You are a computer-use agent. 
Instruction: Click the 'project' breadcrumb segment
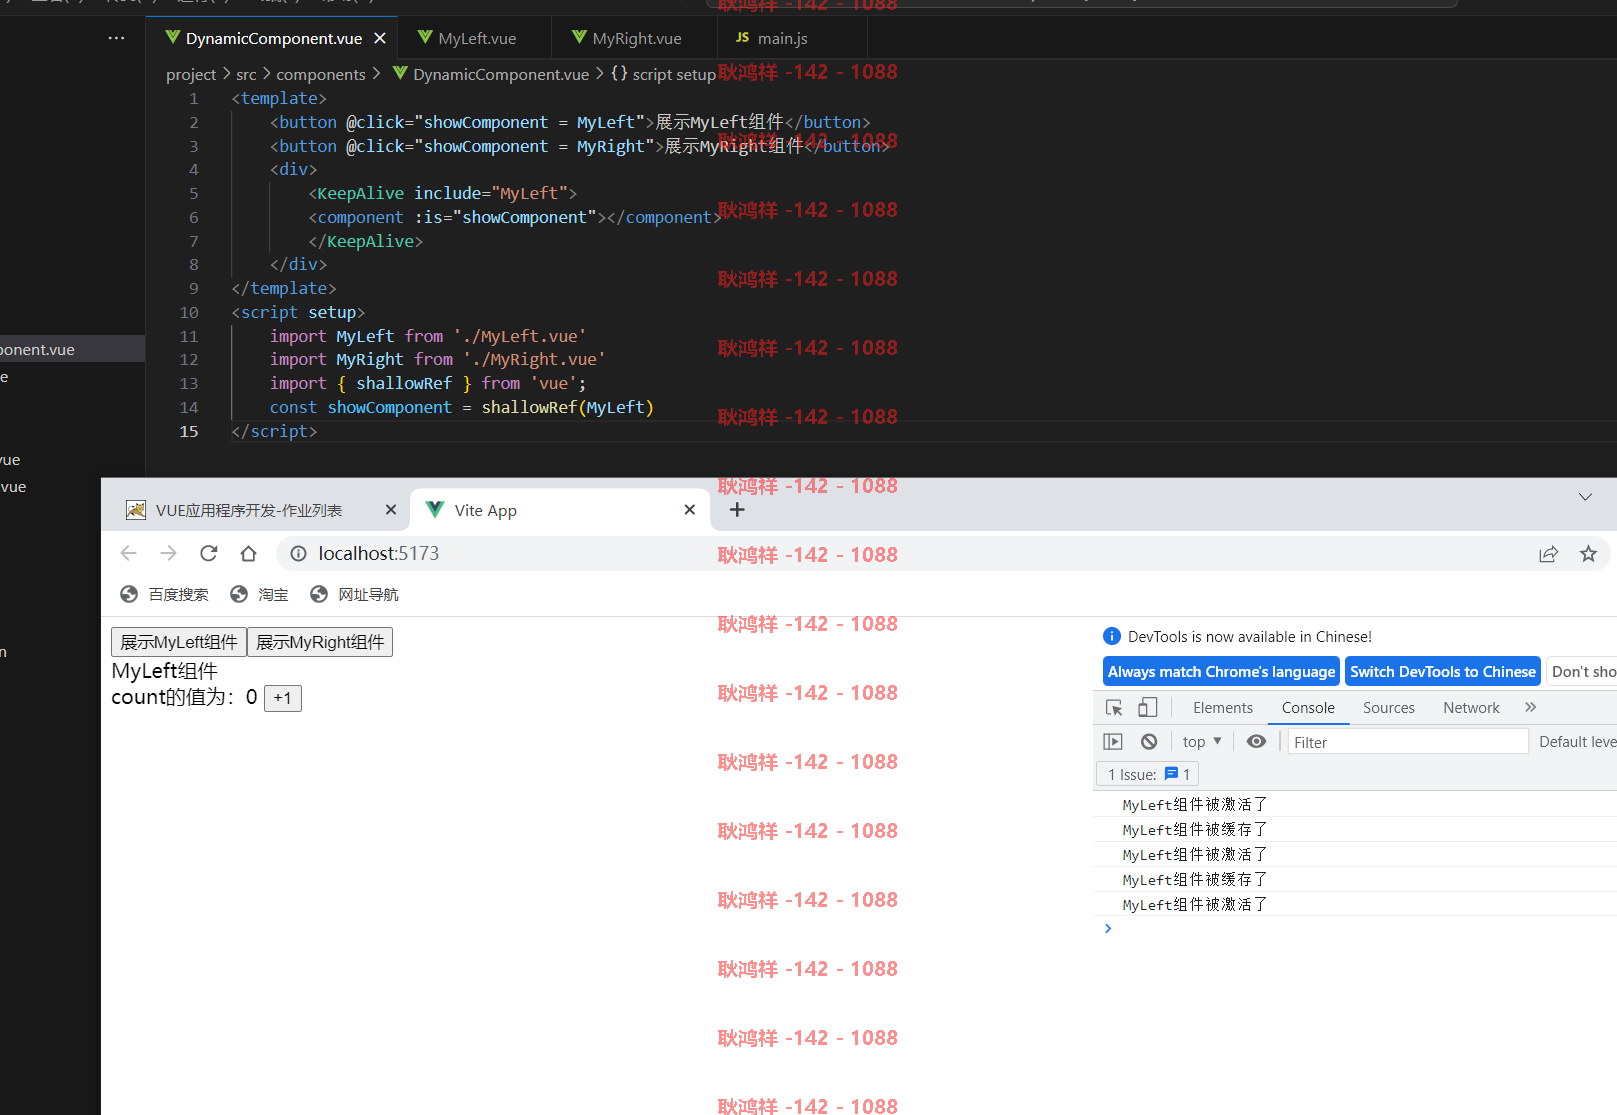(191, 74)
